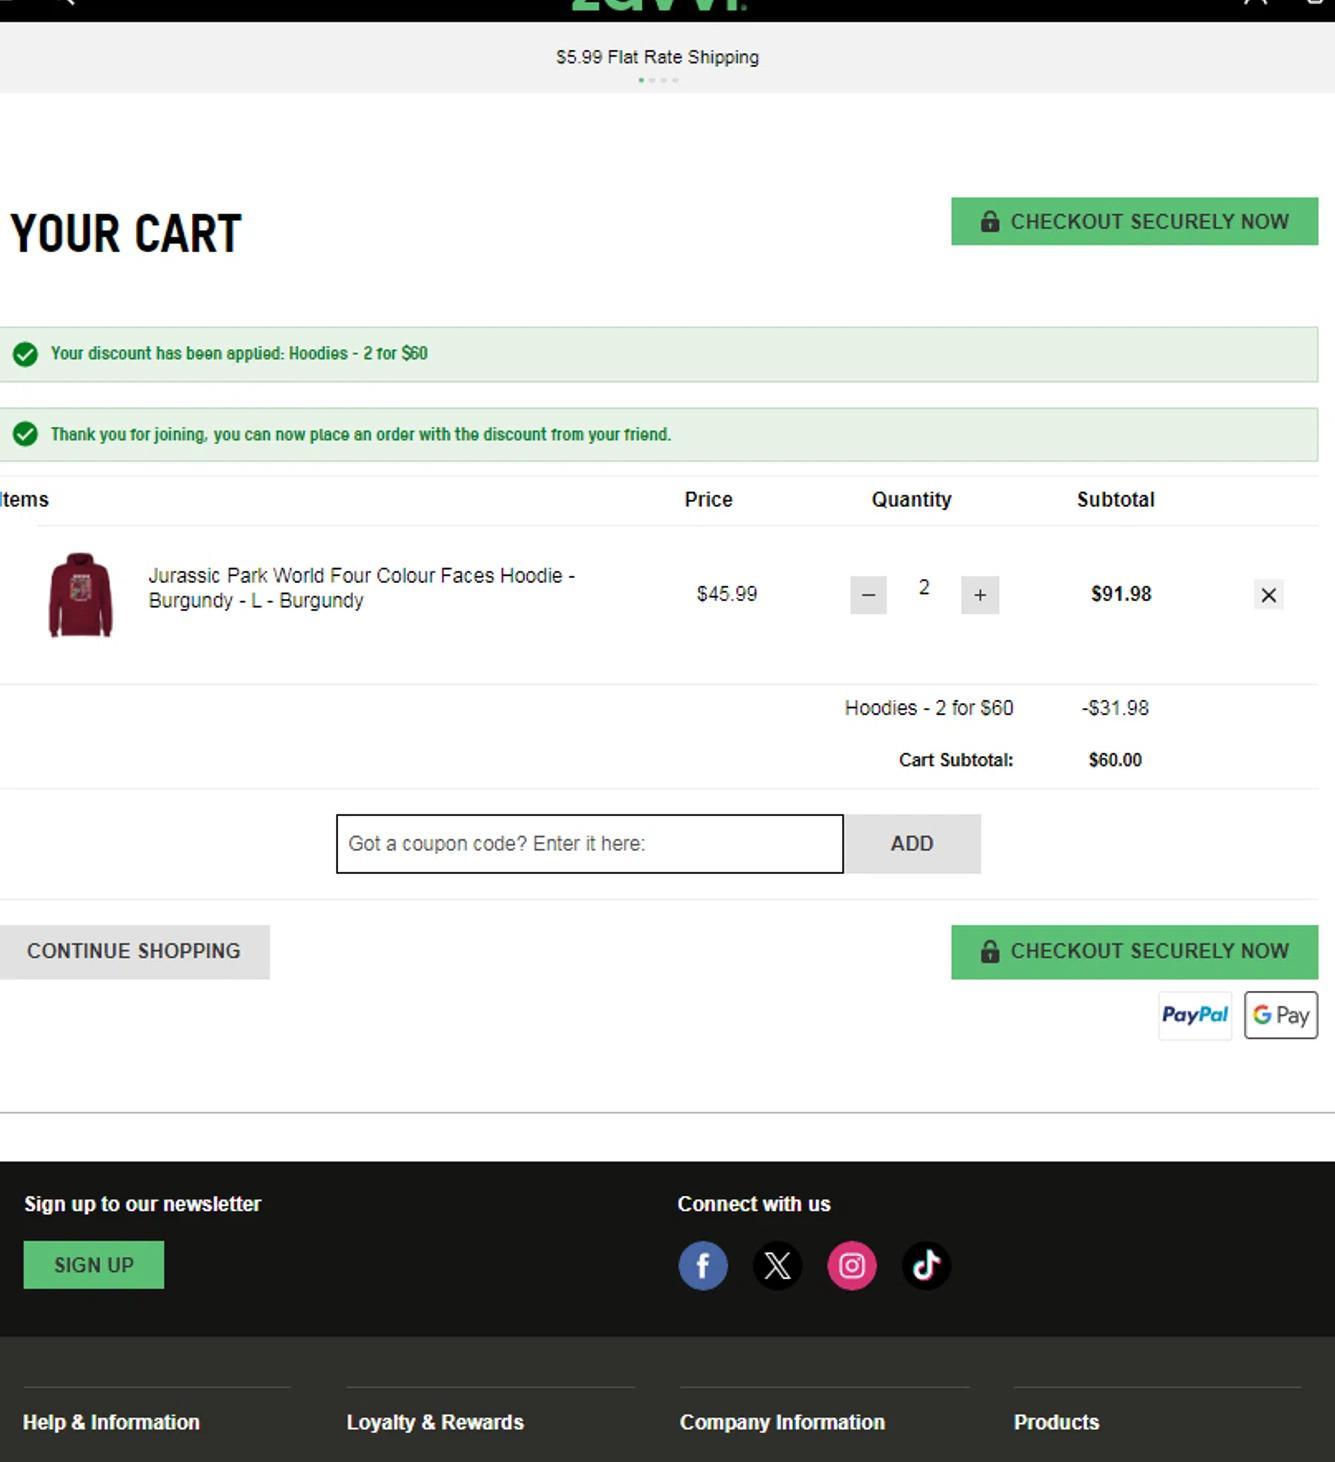
Task: Open Loyalty & Rewards footer section
Action: tap(435, 1422)
